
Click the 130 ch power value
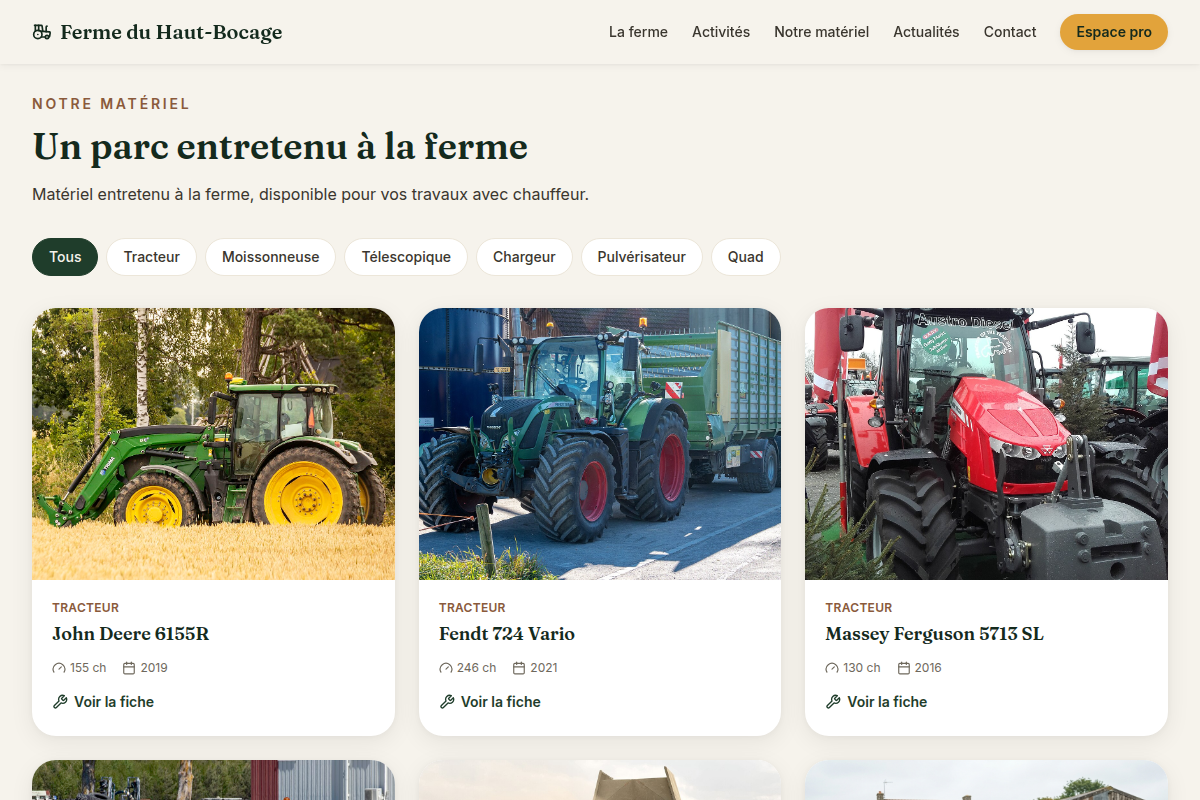(862, 668)
